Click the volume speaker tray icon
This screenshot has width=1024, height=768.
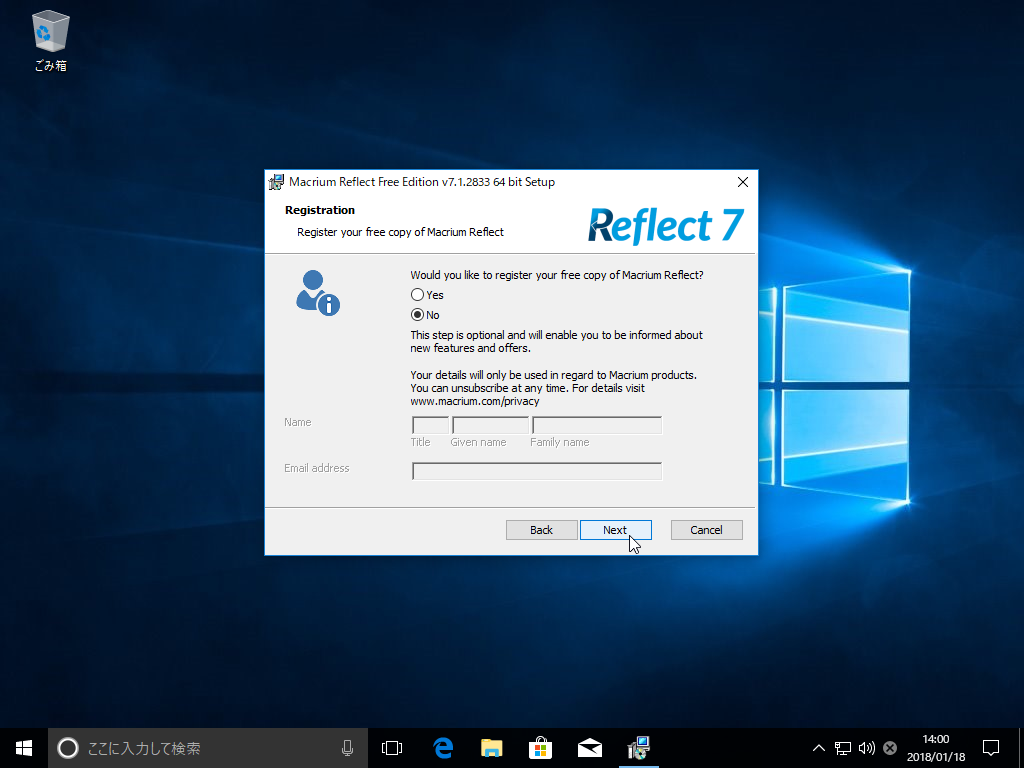tap(867, 748)
